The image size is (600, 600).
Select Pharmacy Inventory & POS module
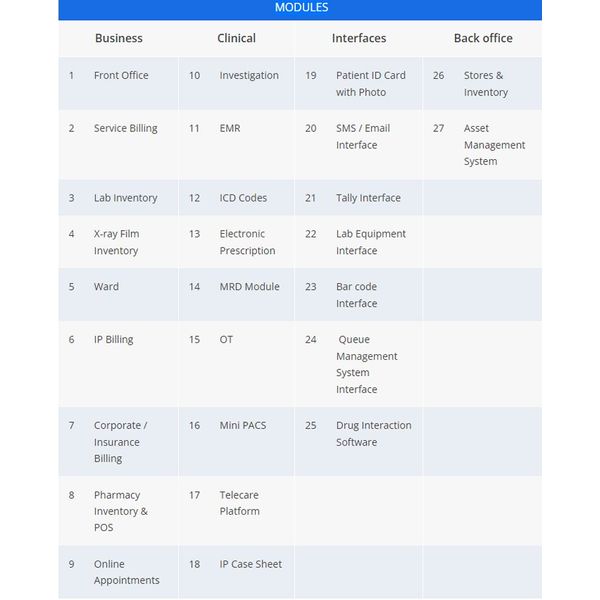pos(121,511)
